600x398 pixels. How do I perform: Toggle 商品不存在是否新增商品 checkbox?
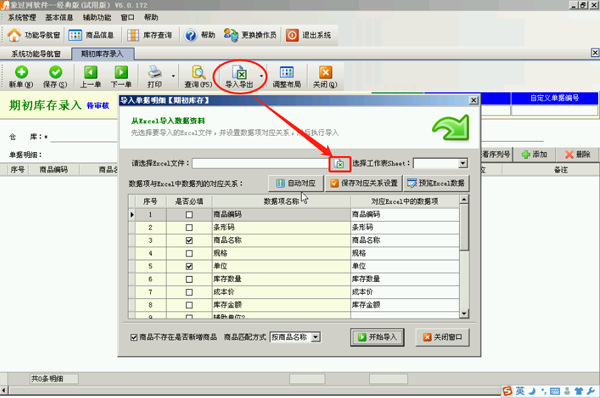tap(134, 338)
